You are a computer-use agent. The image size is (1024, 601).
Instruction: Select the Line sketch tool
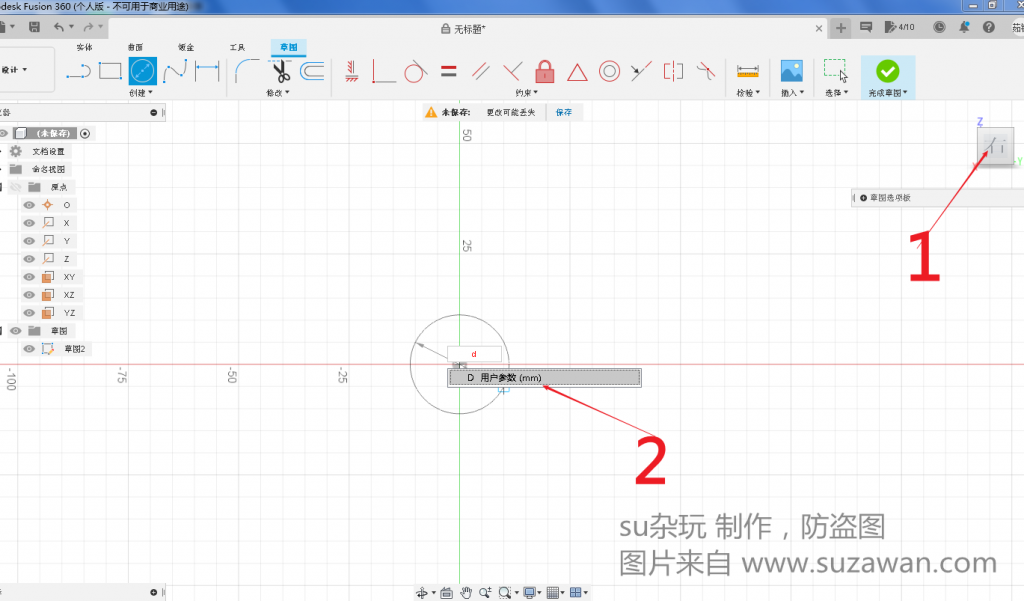pyautogui.click(x=78, y=71)
